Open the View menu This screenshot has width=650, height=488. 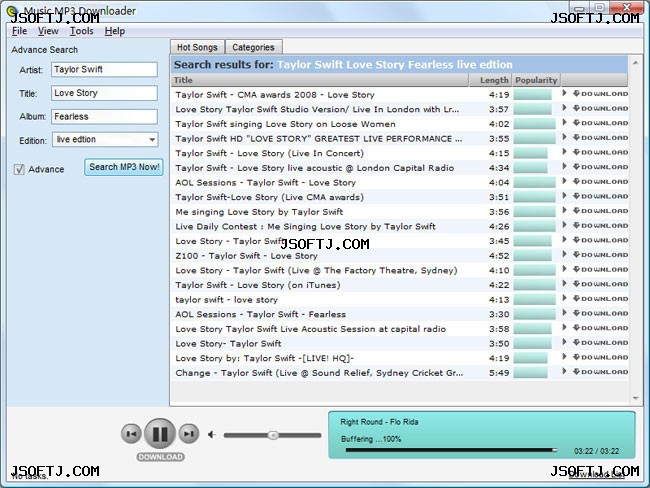(x=48, y=31)
